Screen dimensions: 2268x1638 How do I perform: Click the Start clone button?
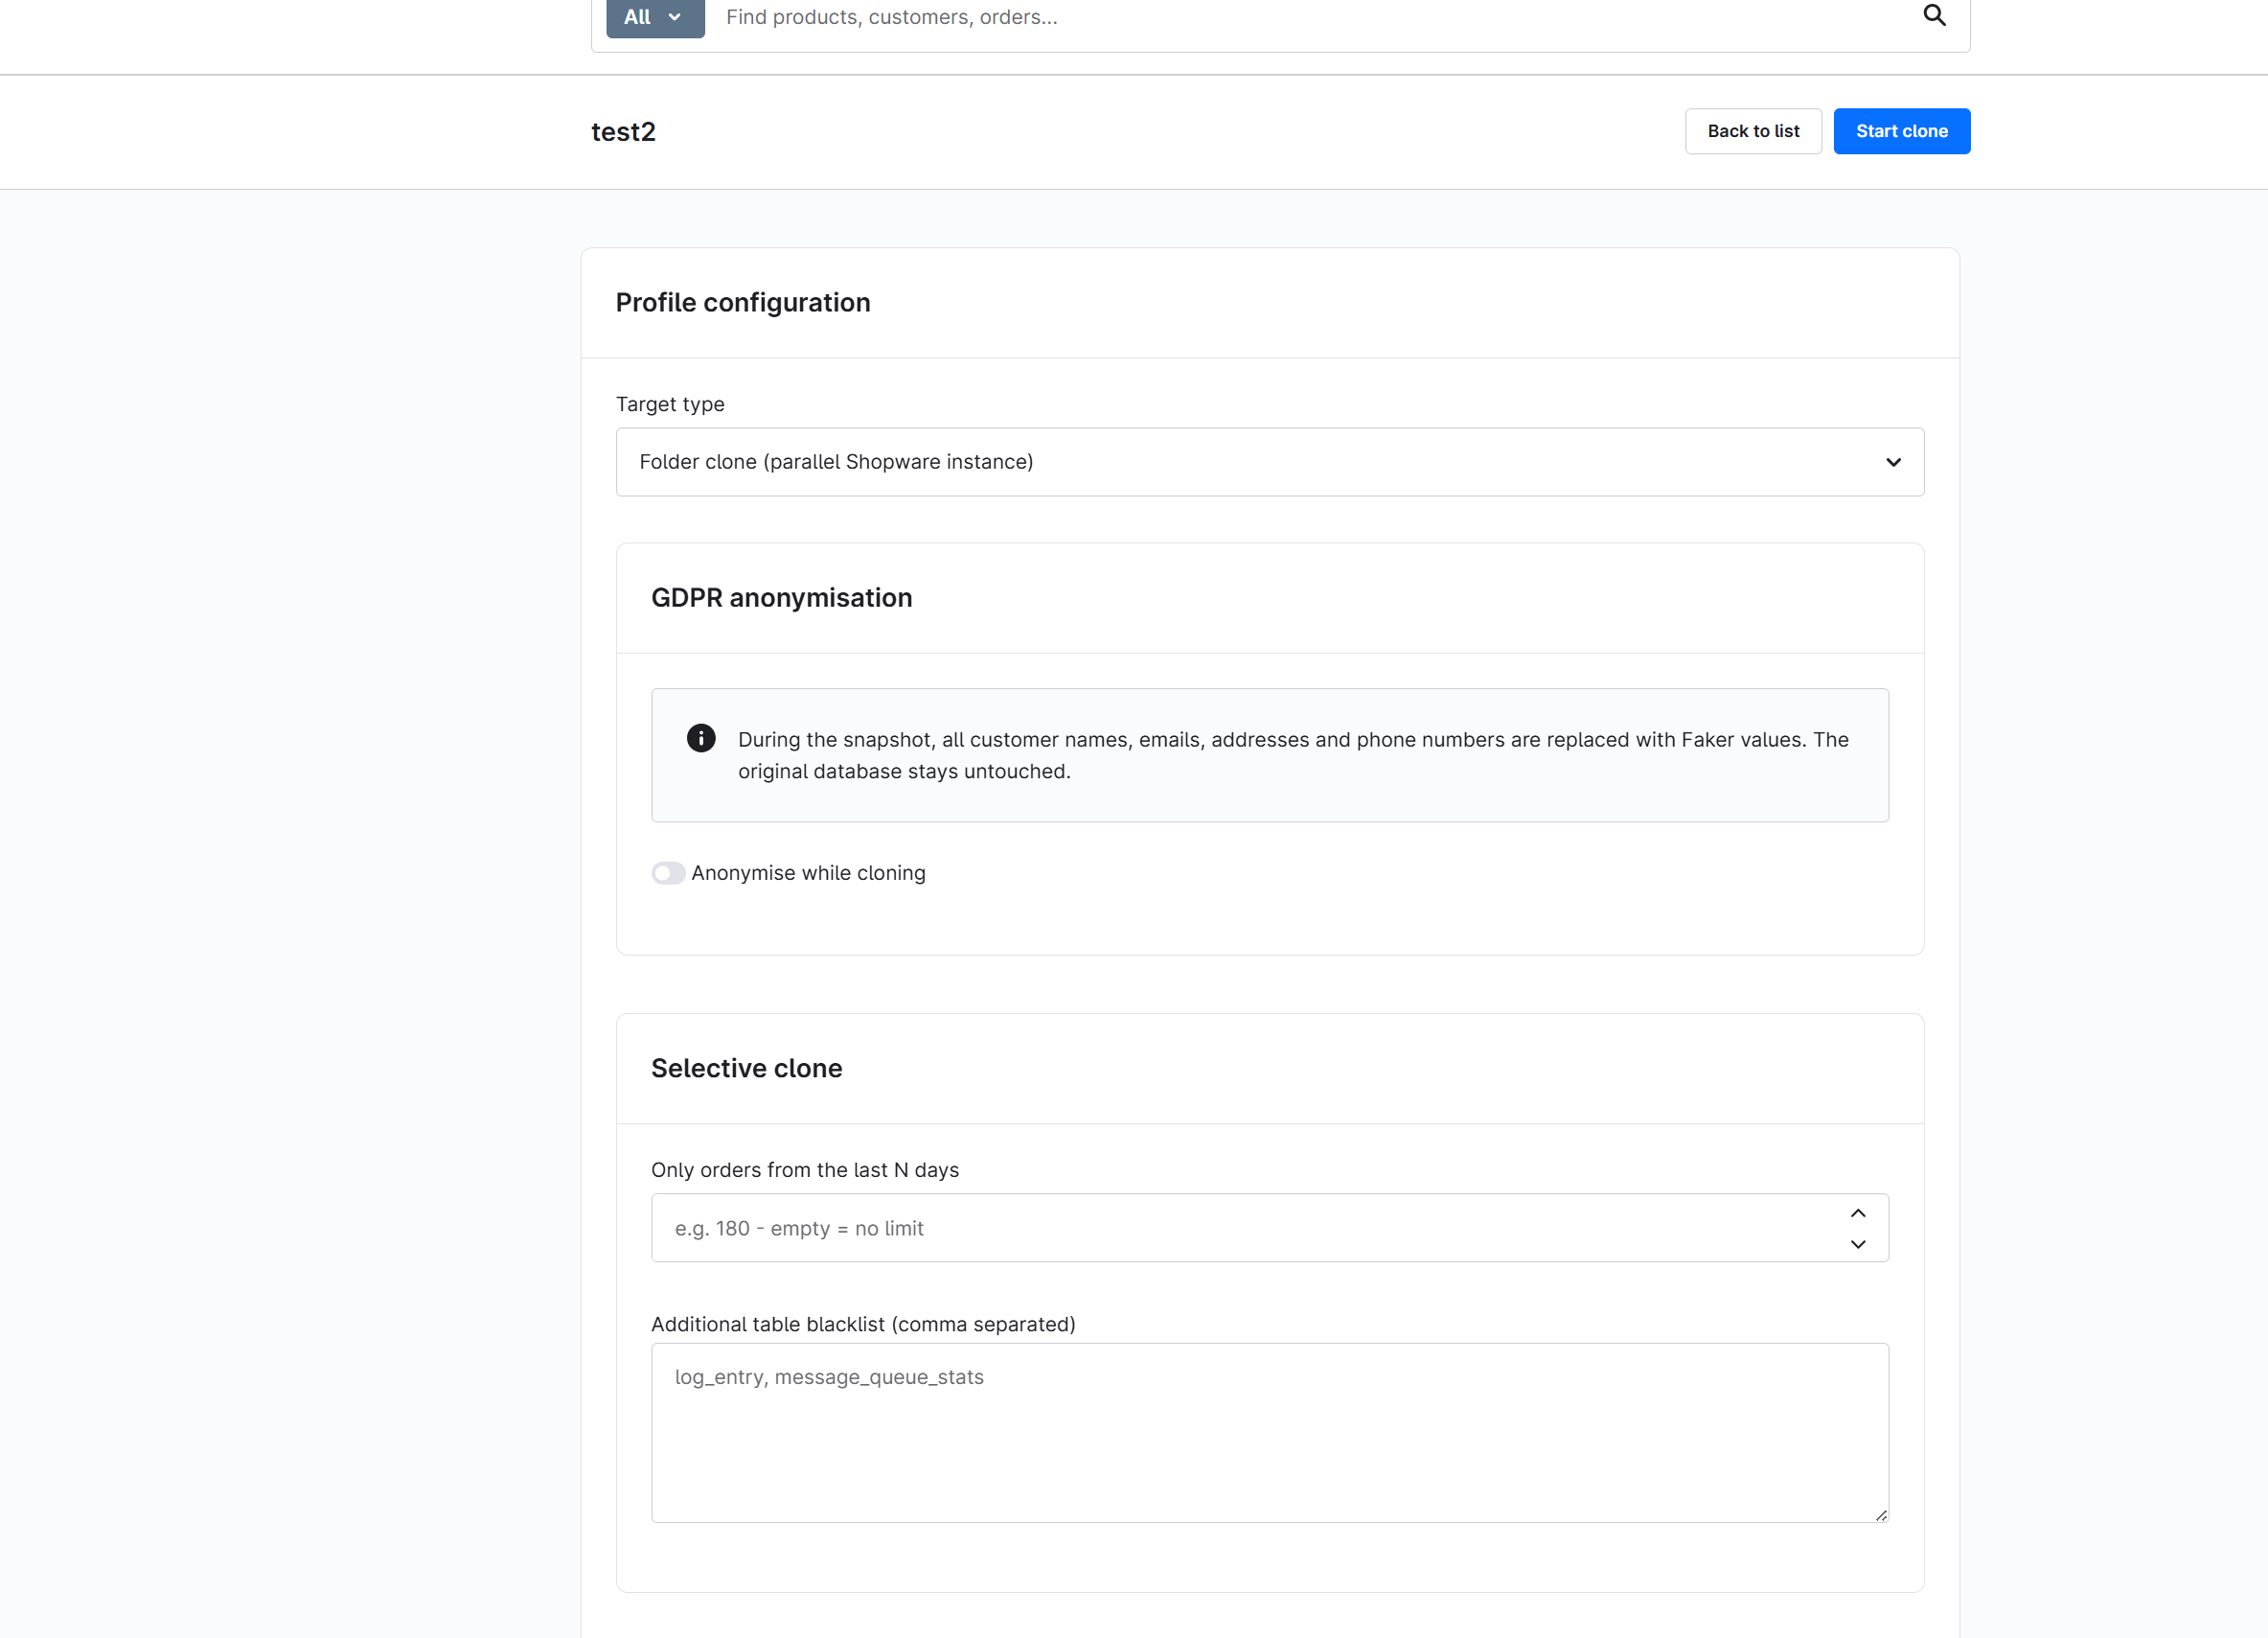coord(1901,131)
